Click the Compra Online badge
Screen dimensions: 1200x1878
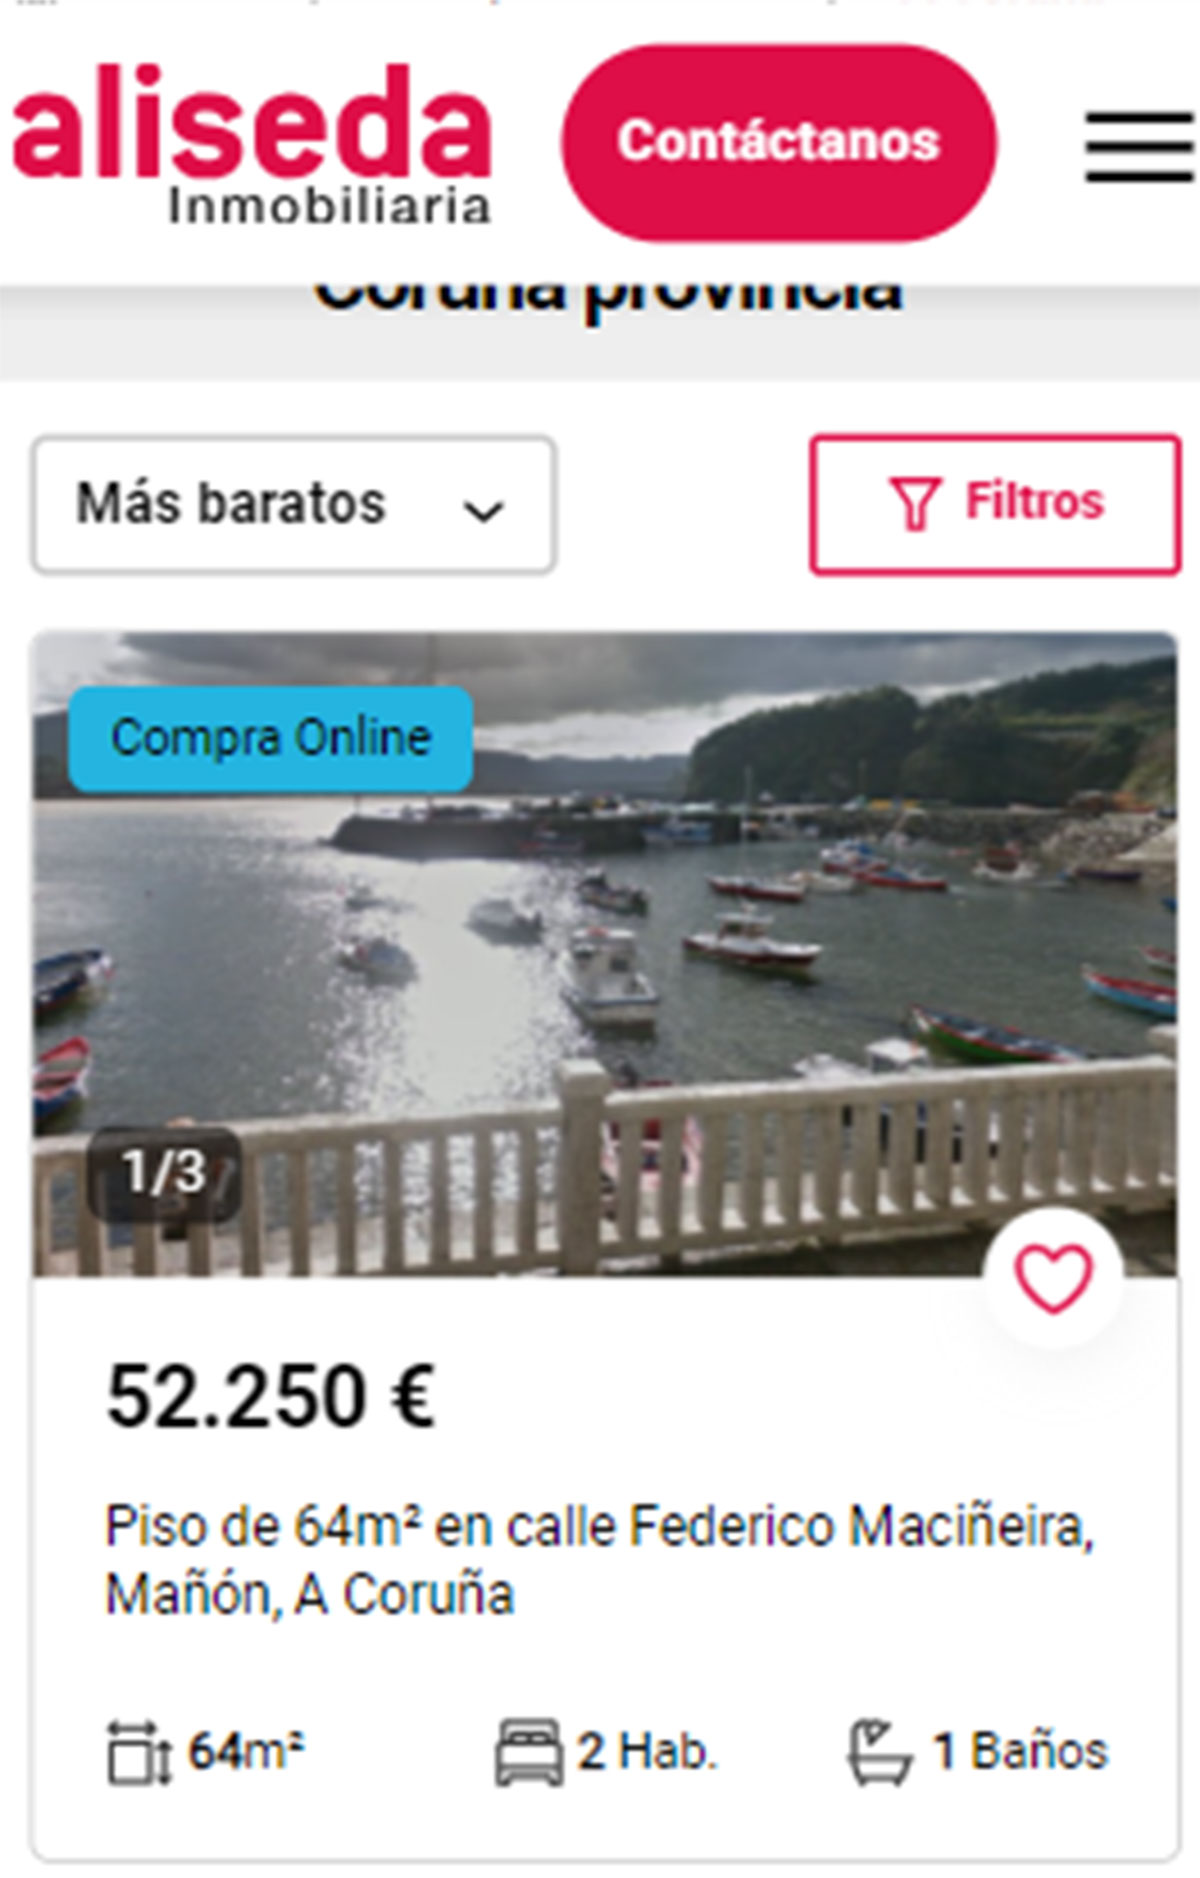(x=270, y=739)
